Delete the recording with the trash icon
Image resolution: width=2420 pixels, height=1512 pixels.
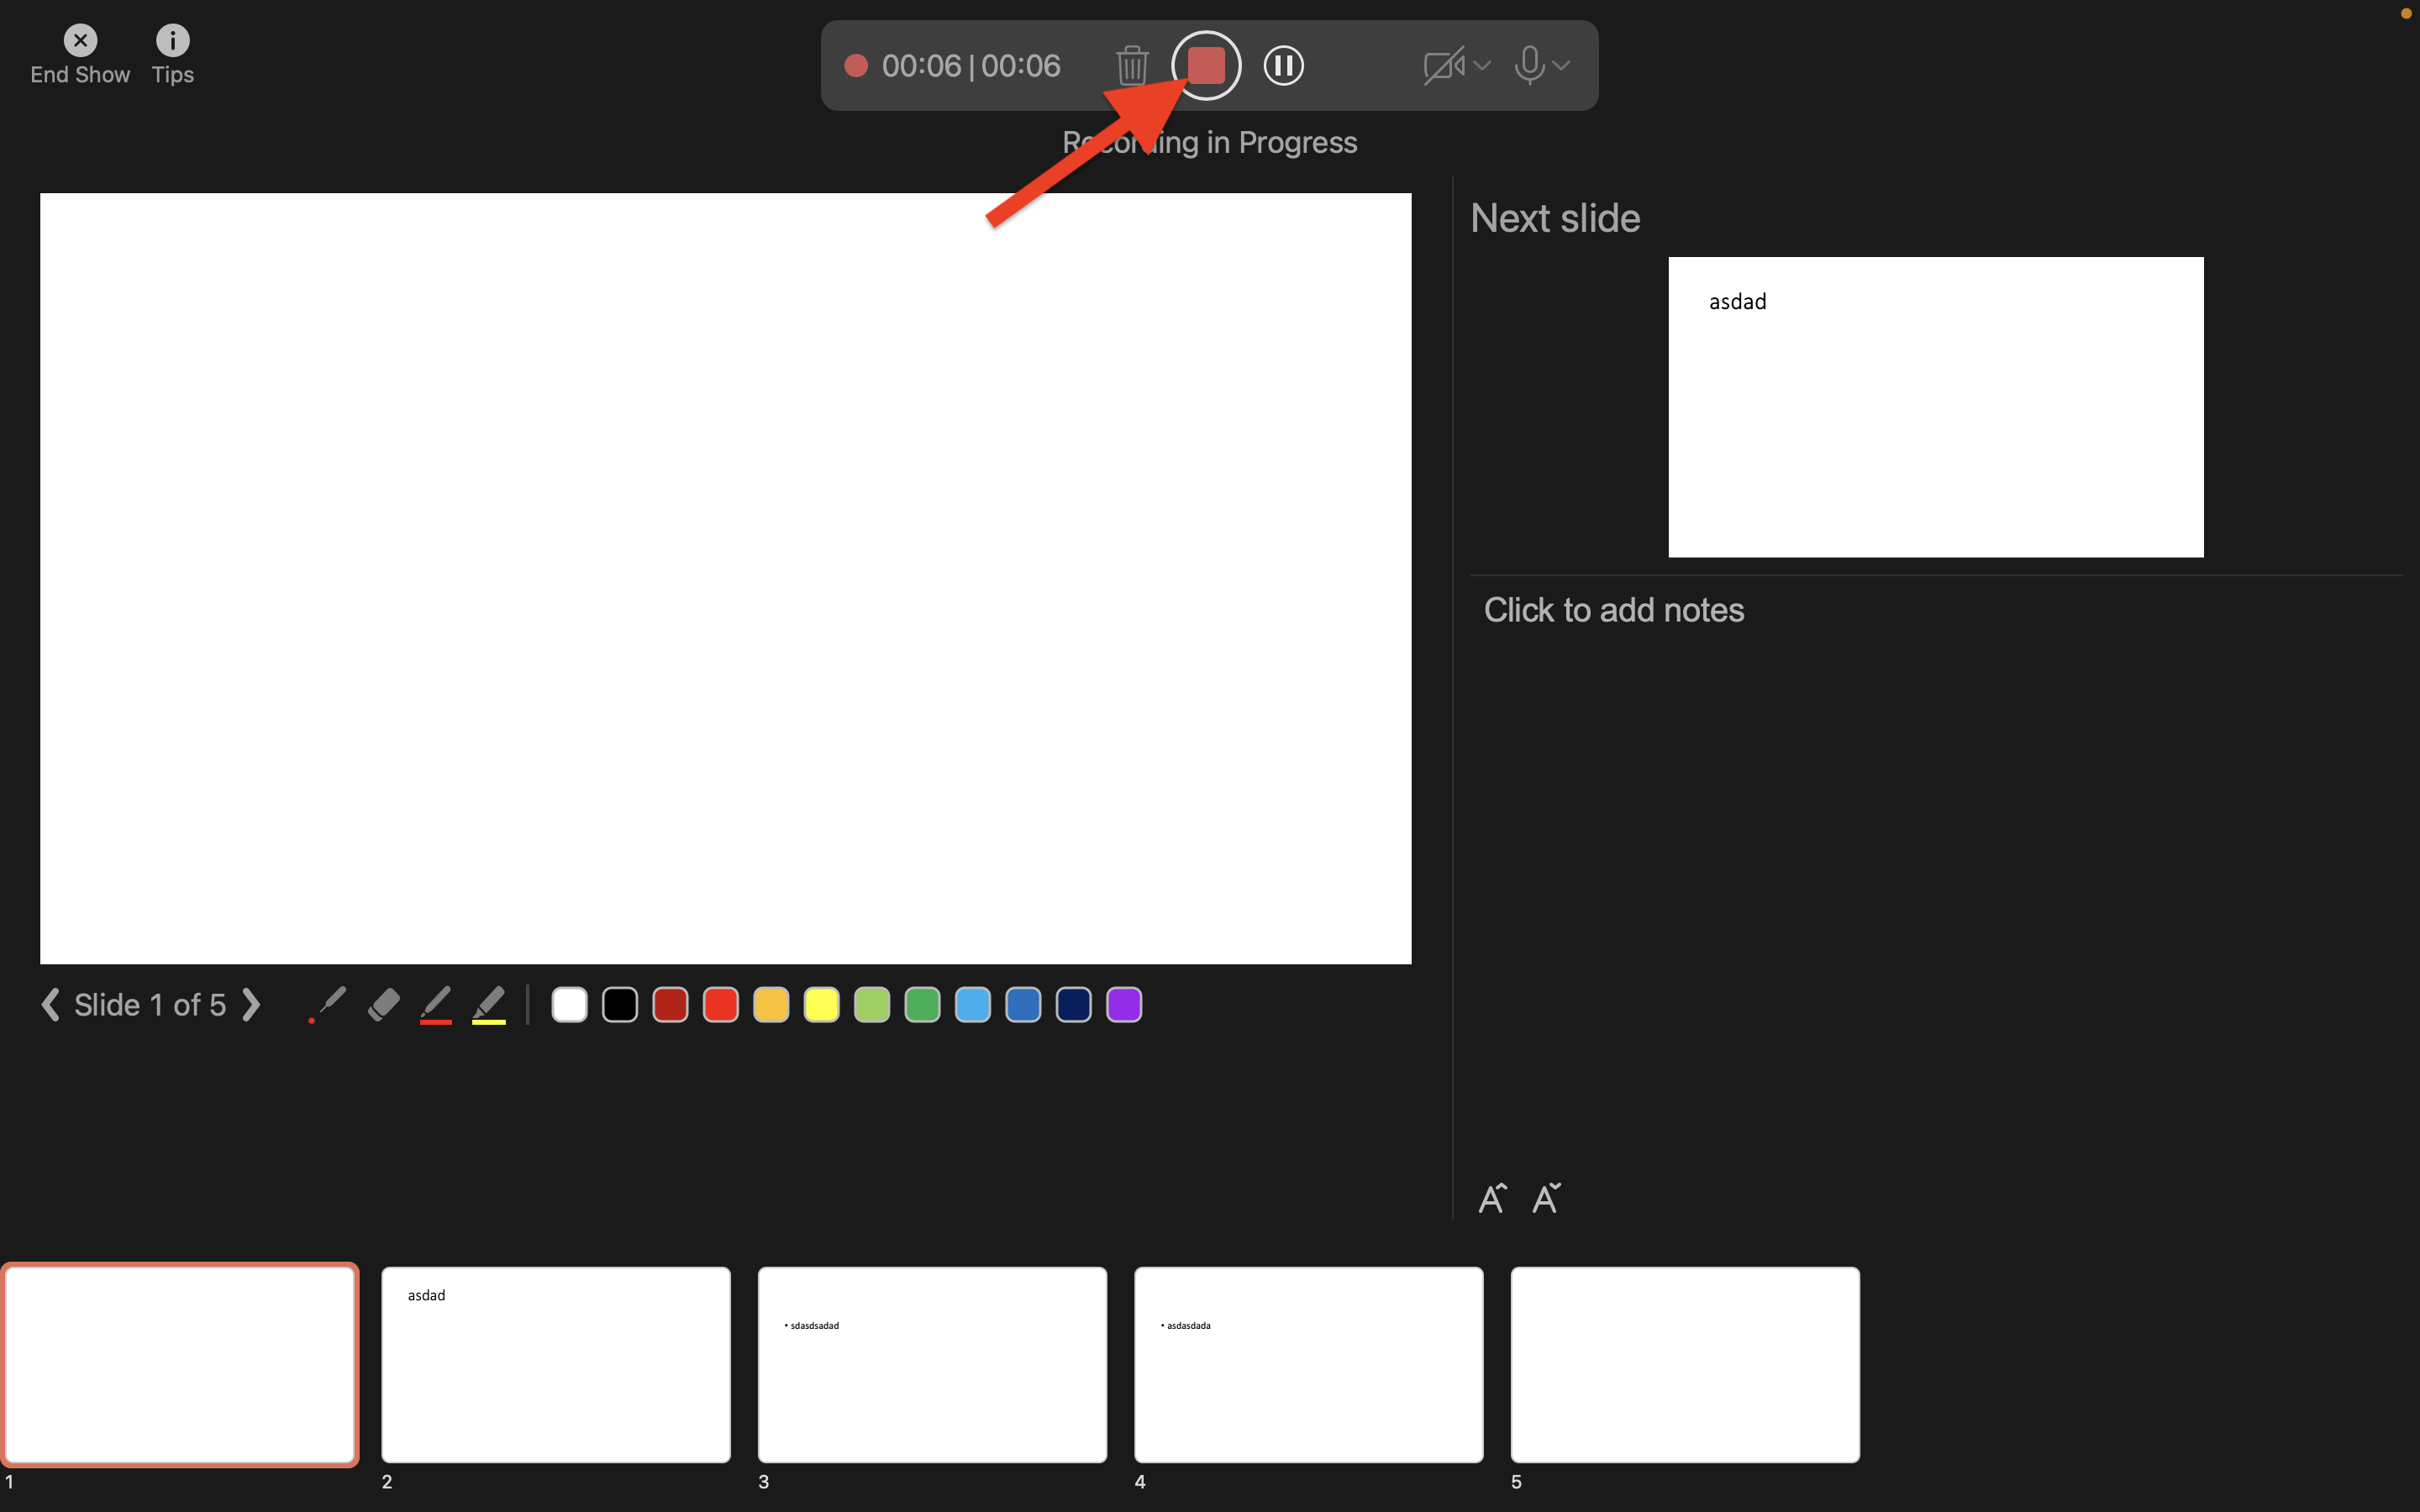[1132, 66]
